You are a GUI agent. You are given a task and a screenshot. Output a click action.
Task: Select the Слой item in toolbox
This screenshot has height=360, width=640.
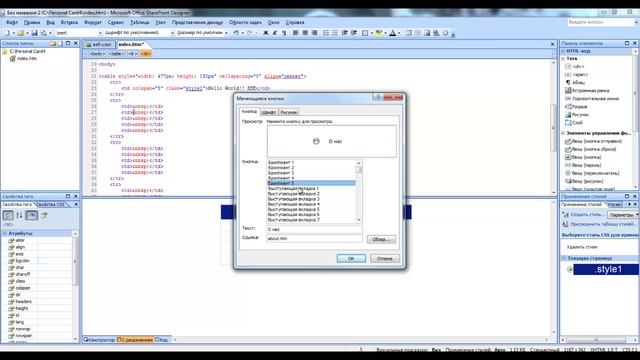pyautogui.click(x=574, y=122)
